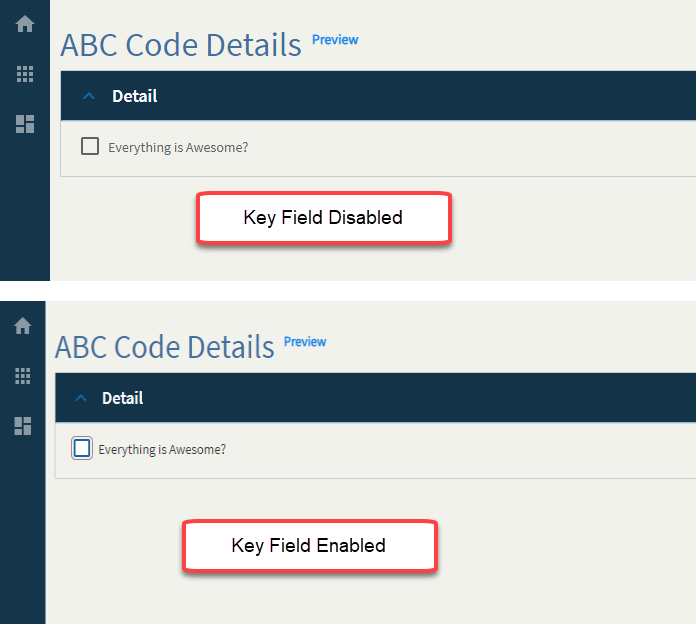Collapse the bottom Detail section chevron

pos(81,398)
